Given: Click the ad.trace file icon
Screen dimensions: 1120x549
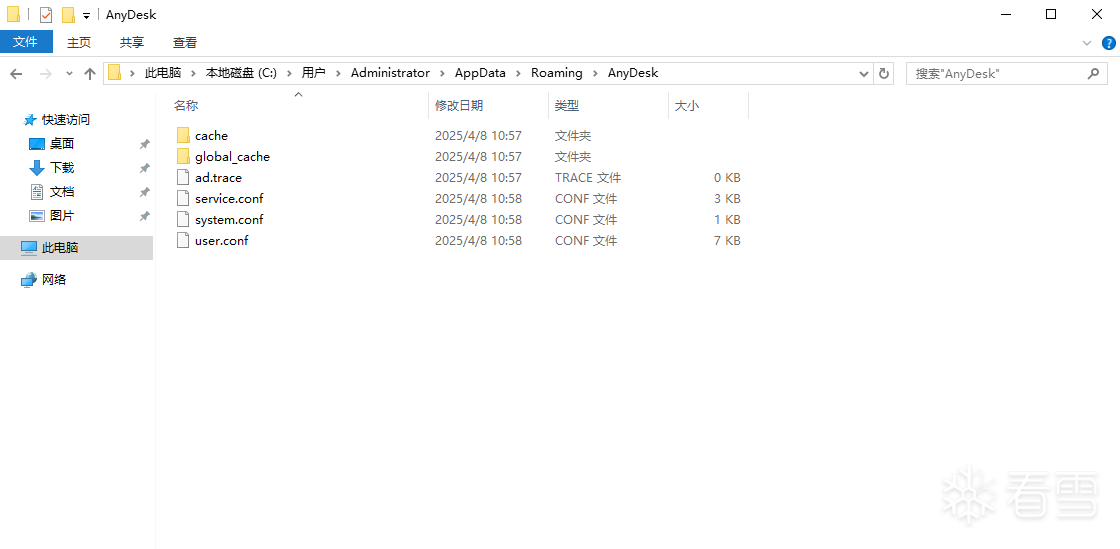Looking at the screenshot, I should tap(184, 178).
